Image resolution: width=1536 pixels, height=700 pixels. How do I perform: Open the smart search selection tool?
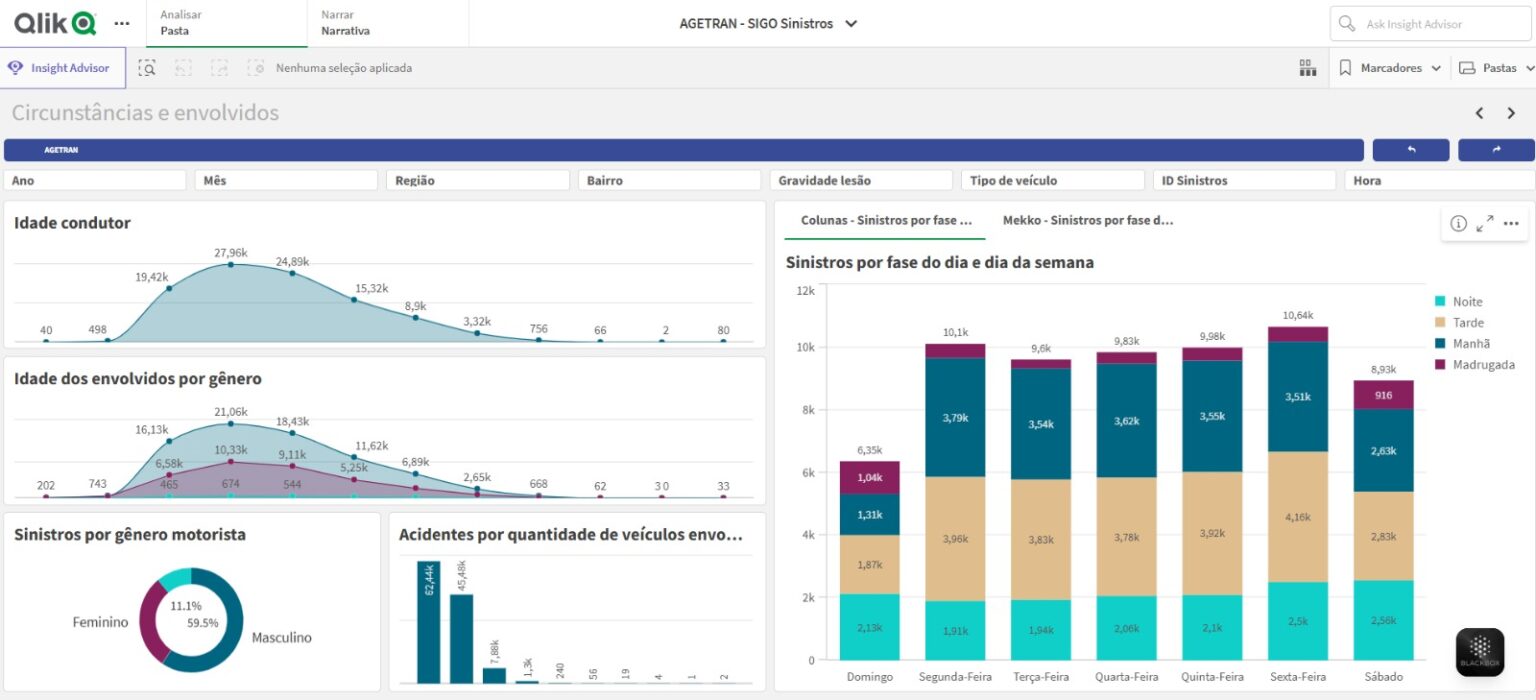pos(147,68)
